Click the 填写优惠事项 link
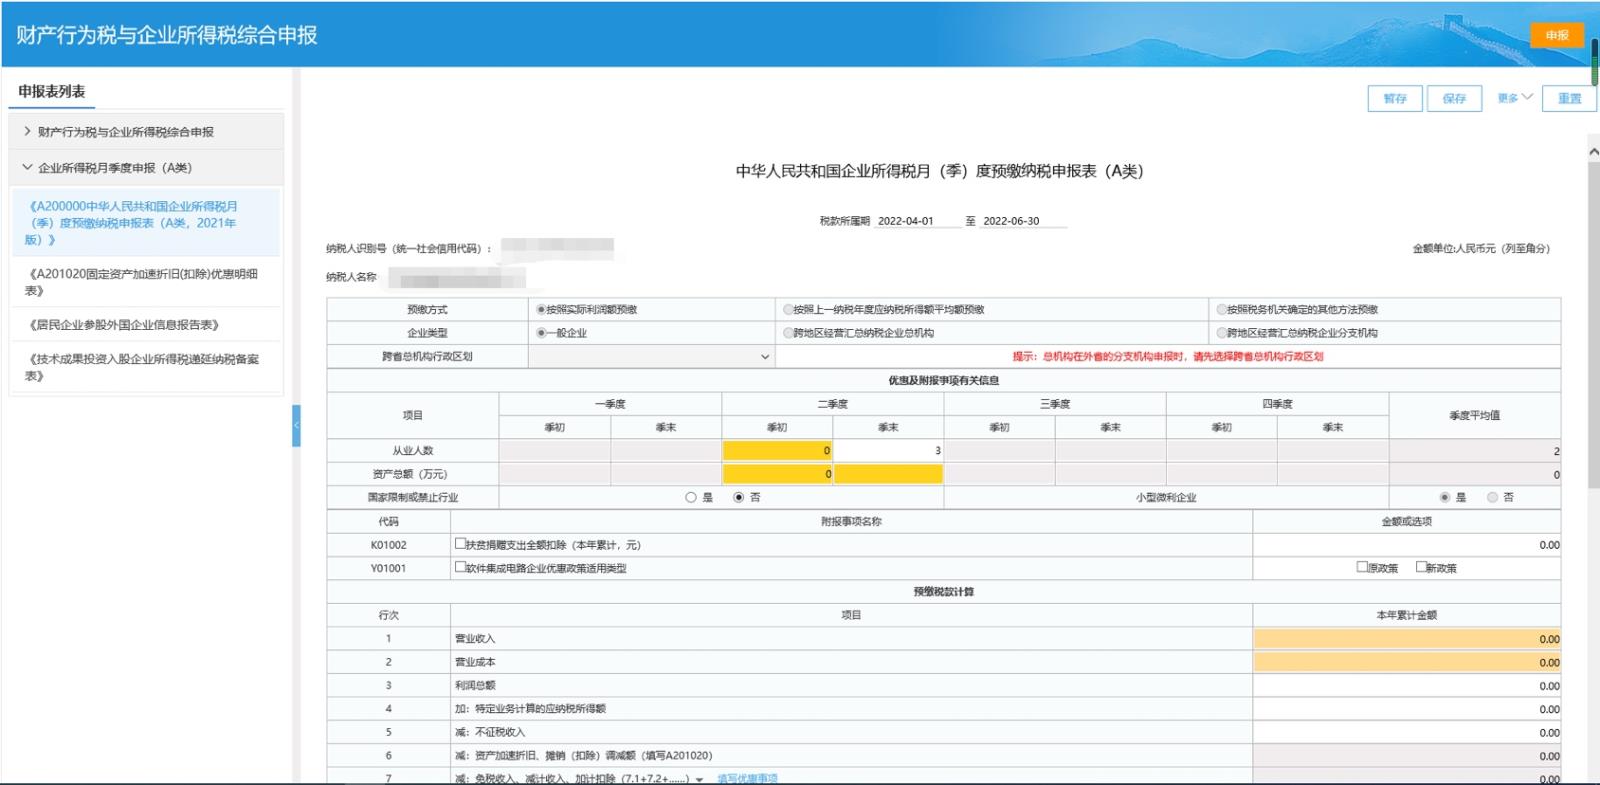The width and height of the screenshot is (1600, 785). (747, 779)
